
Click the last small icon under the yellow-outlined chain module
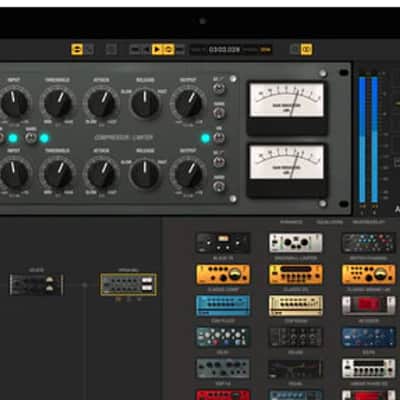click(139, 300)
